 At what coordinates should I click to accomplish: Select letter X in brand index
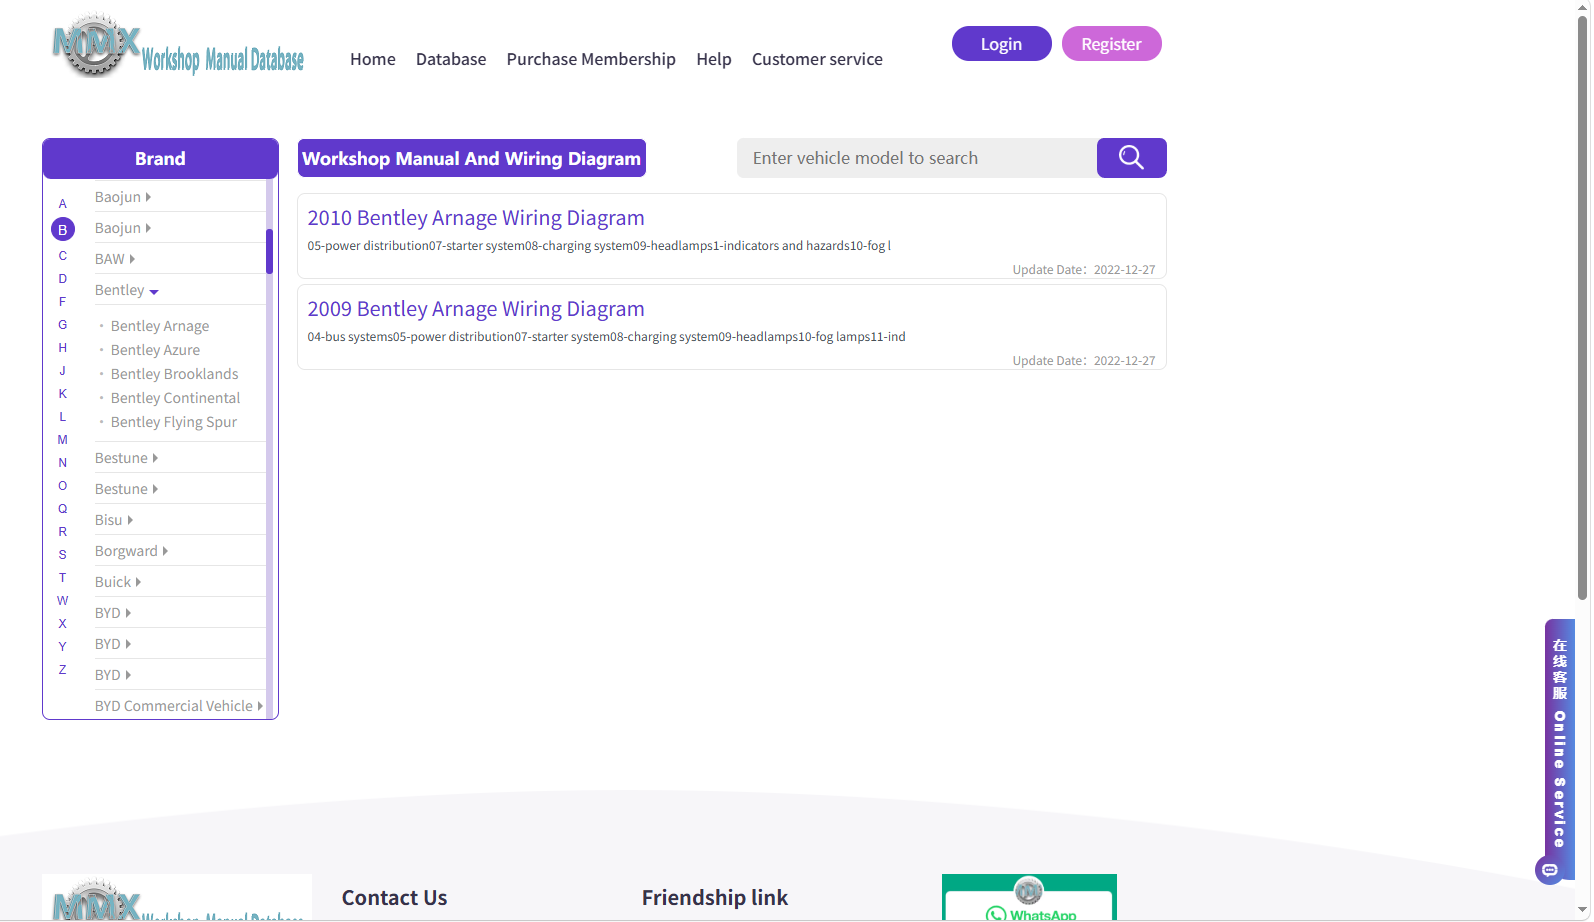click(62, 624)
